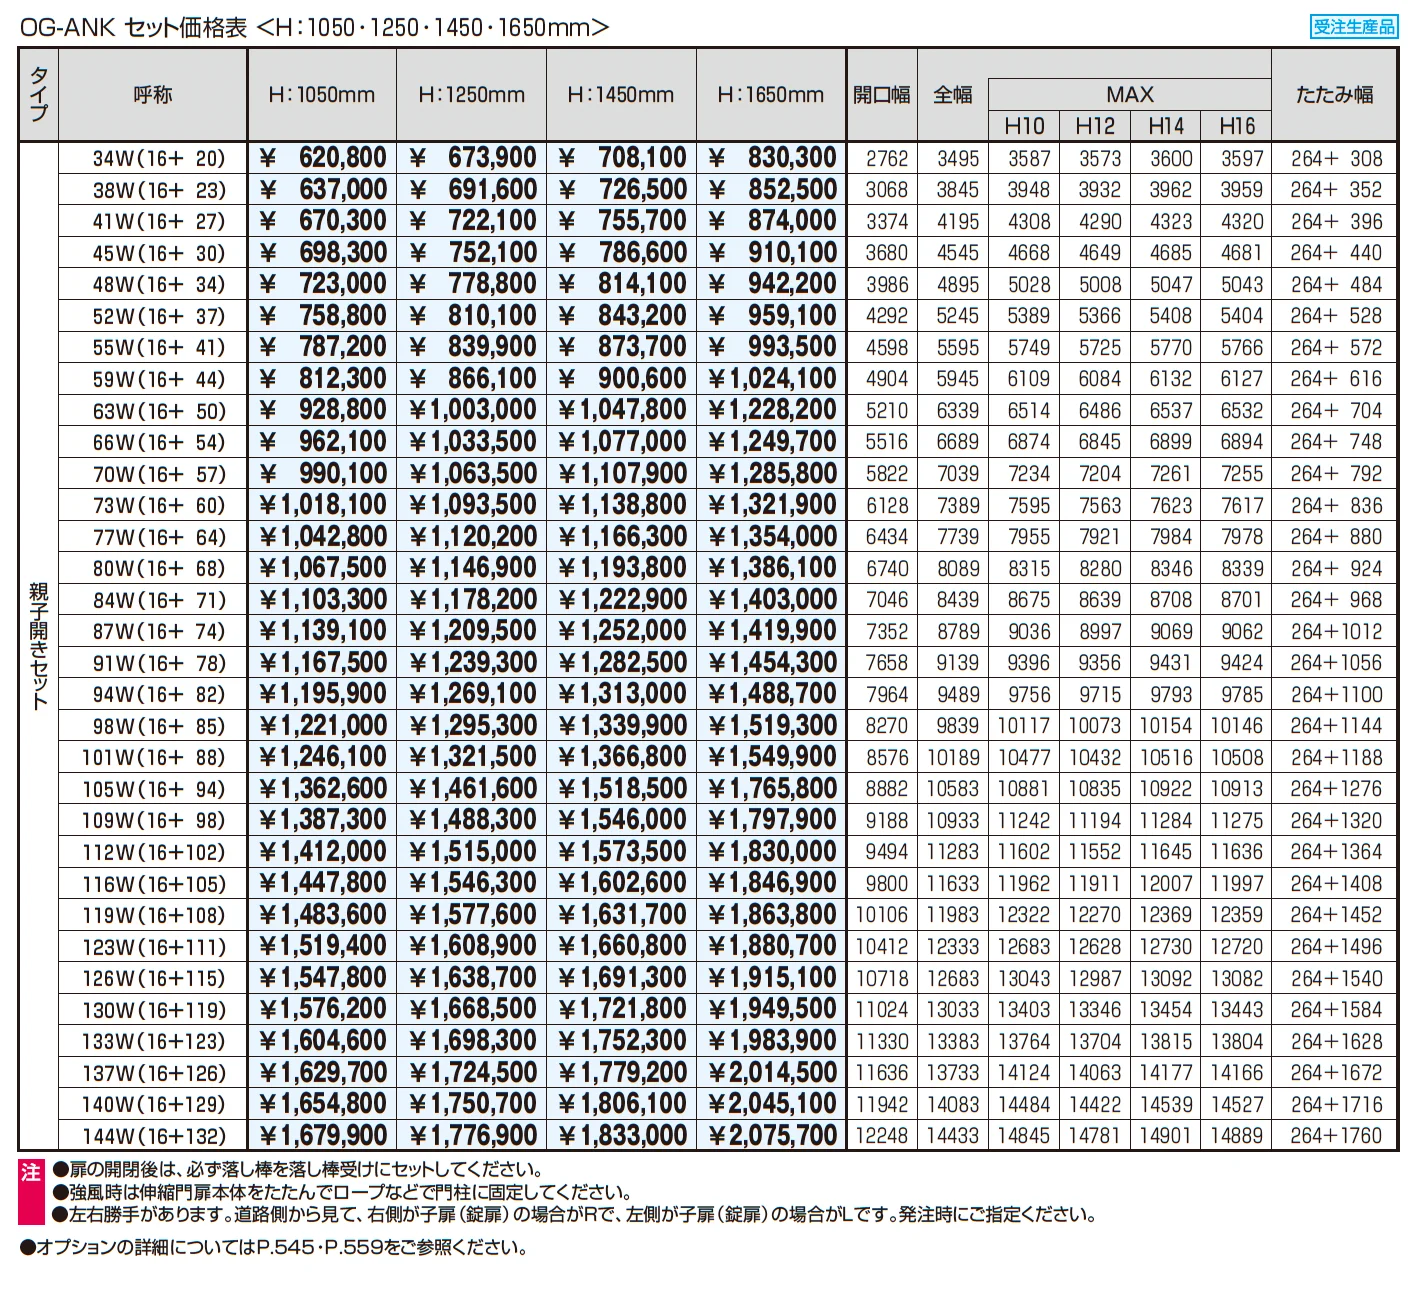
Task: Click the H:1450mm column header
Action: pos(621,95)
